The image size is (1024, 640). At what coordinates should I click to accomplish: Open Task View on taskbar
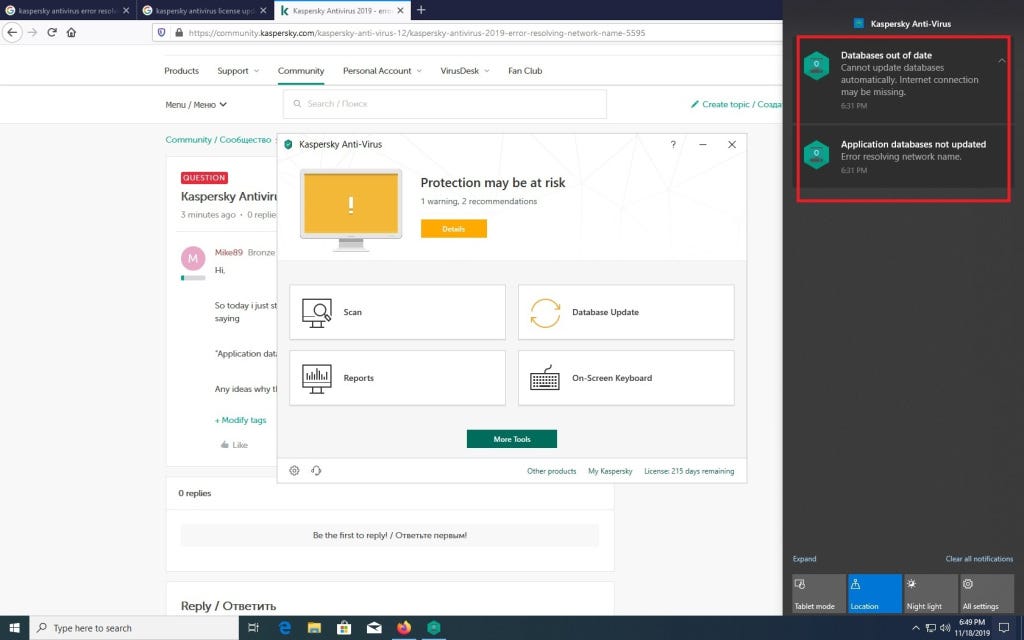[253, 628]
